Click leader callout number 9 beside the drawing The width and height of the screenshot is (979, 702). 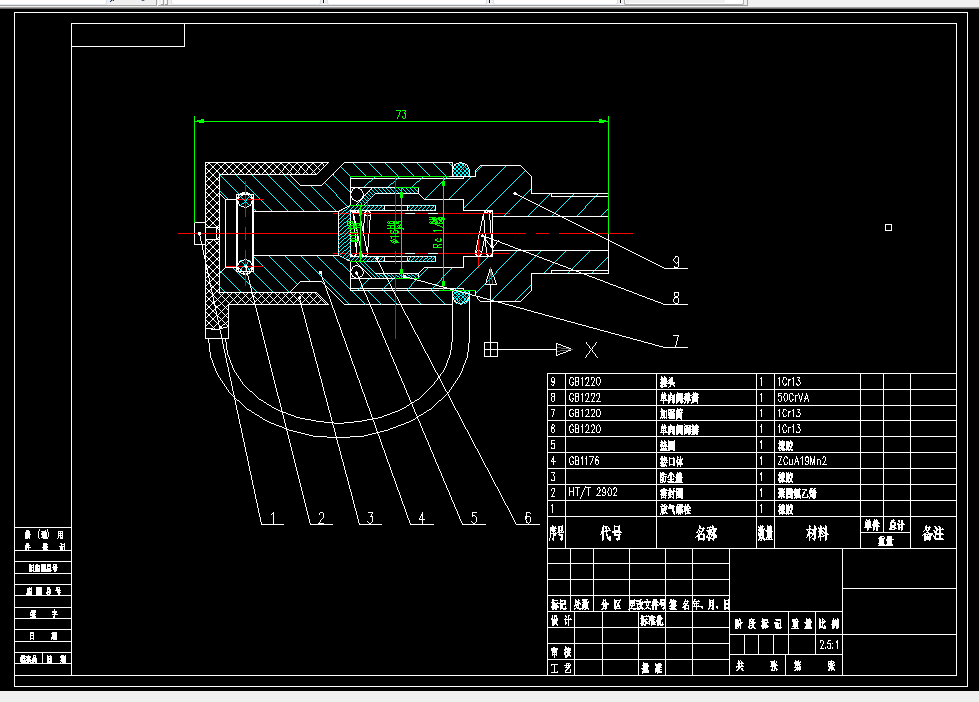click(x=676, y=262)
